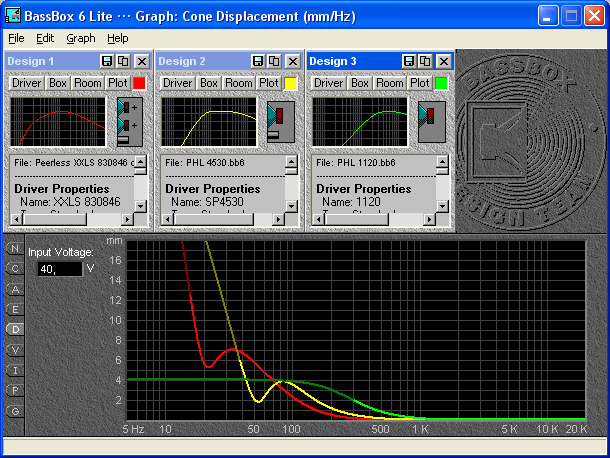610x458 pixels.
Task: Click the Plot button in Design 2
Action: pos(268,83)
